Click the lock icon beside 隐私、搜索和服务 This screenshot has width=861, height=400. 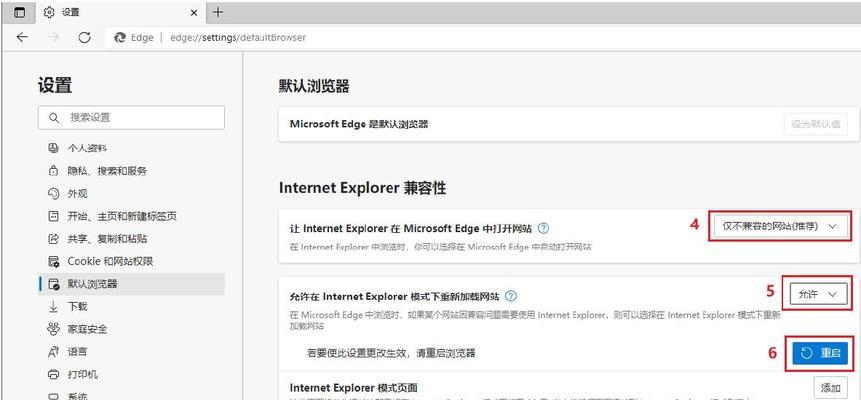pyautogui.click(x=53, y=171)
